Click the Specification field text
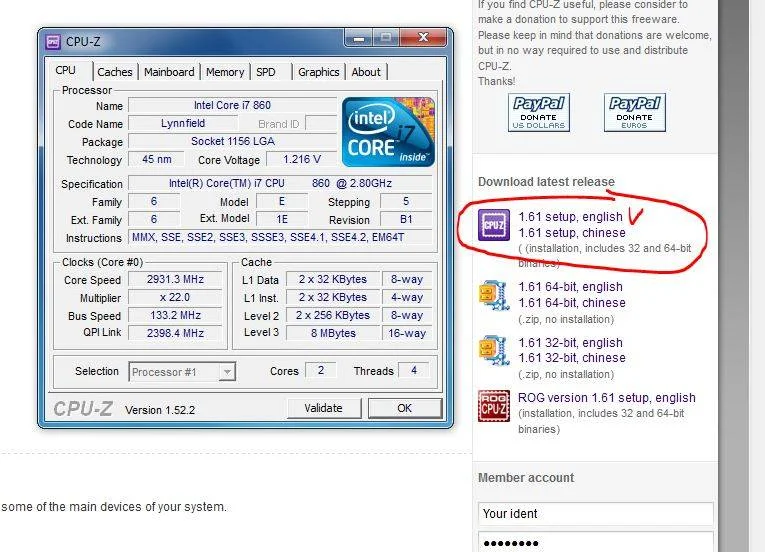The image size is (765, 552). [280, 184]
